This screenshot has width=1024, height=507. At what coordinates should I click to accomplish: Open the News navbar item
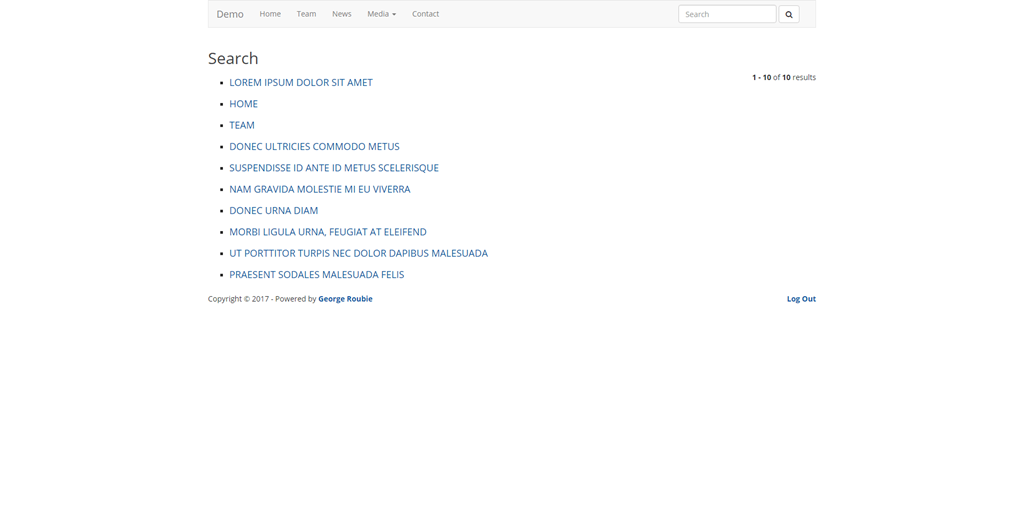(341, 14)
